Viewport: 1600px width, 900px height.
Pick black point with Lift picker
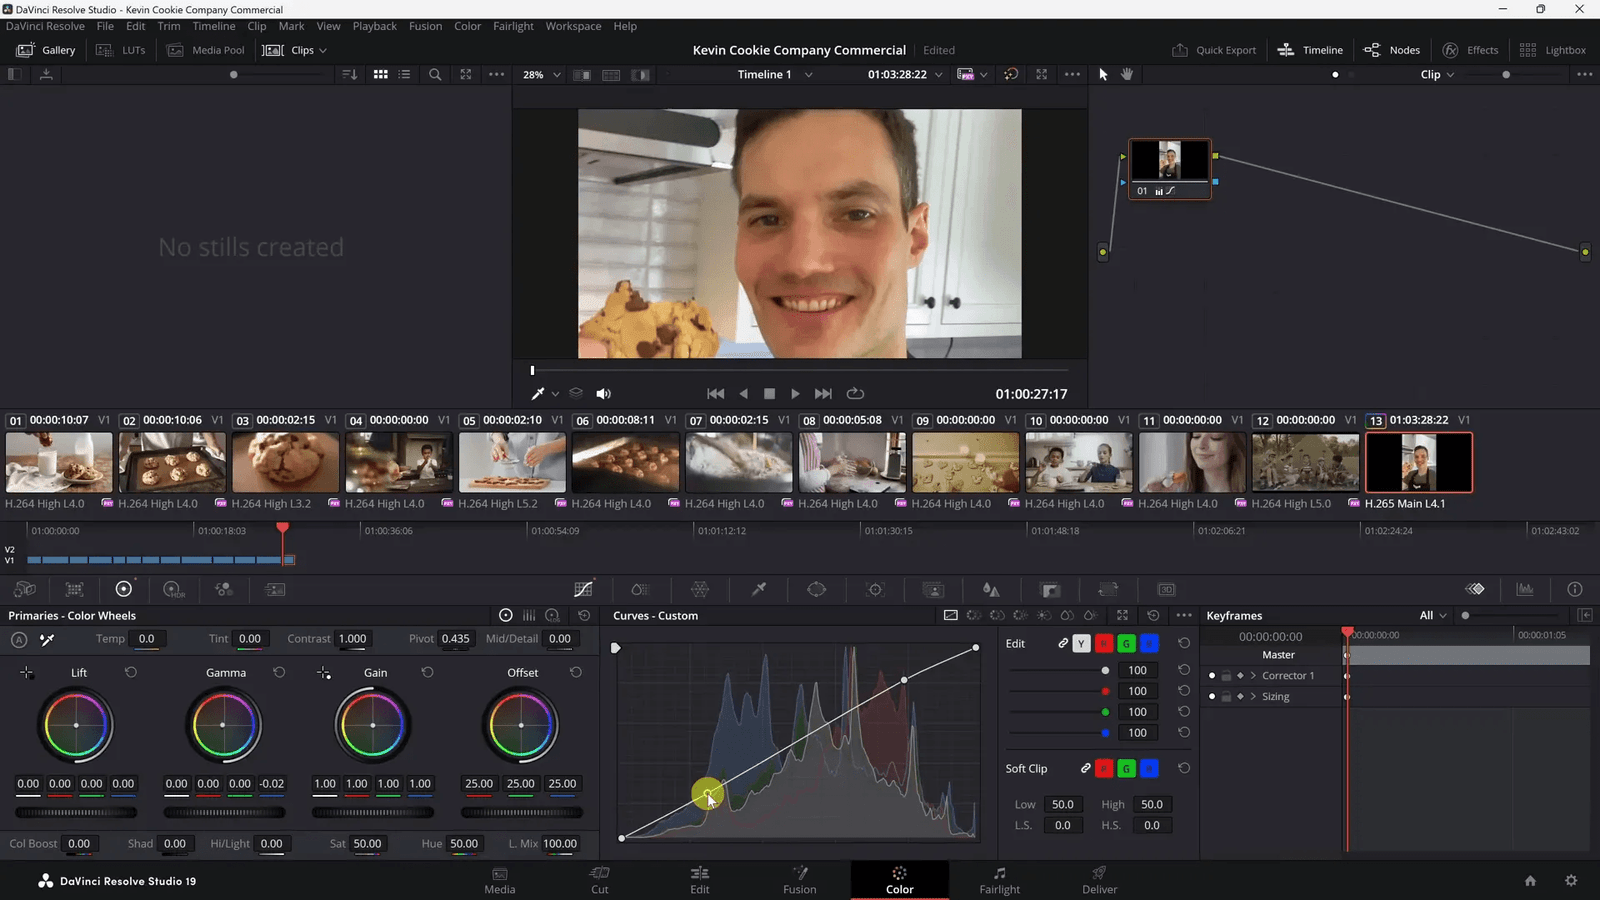27,673
